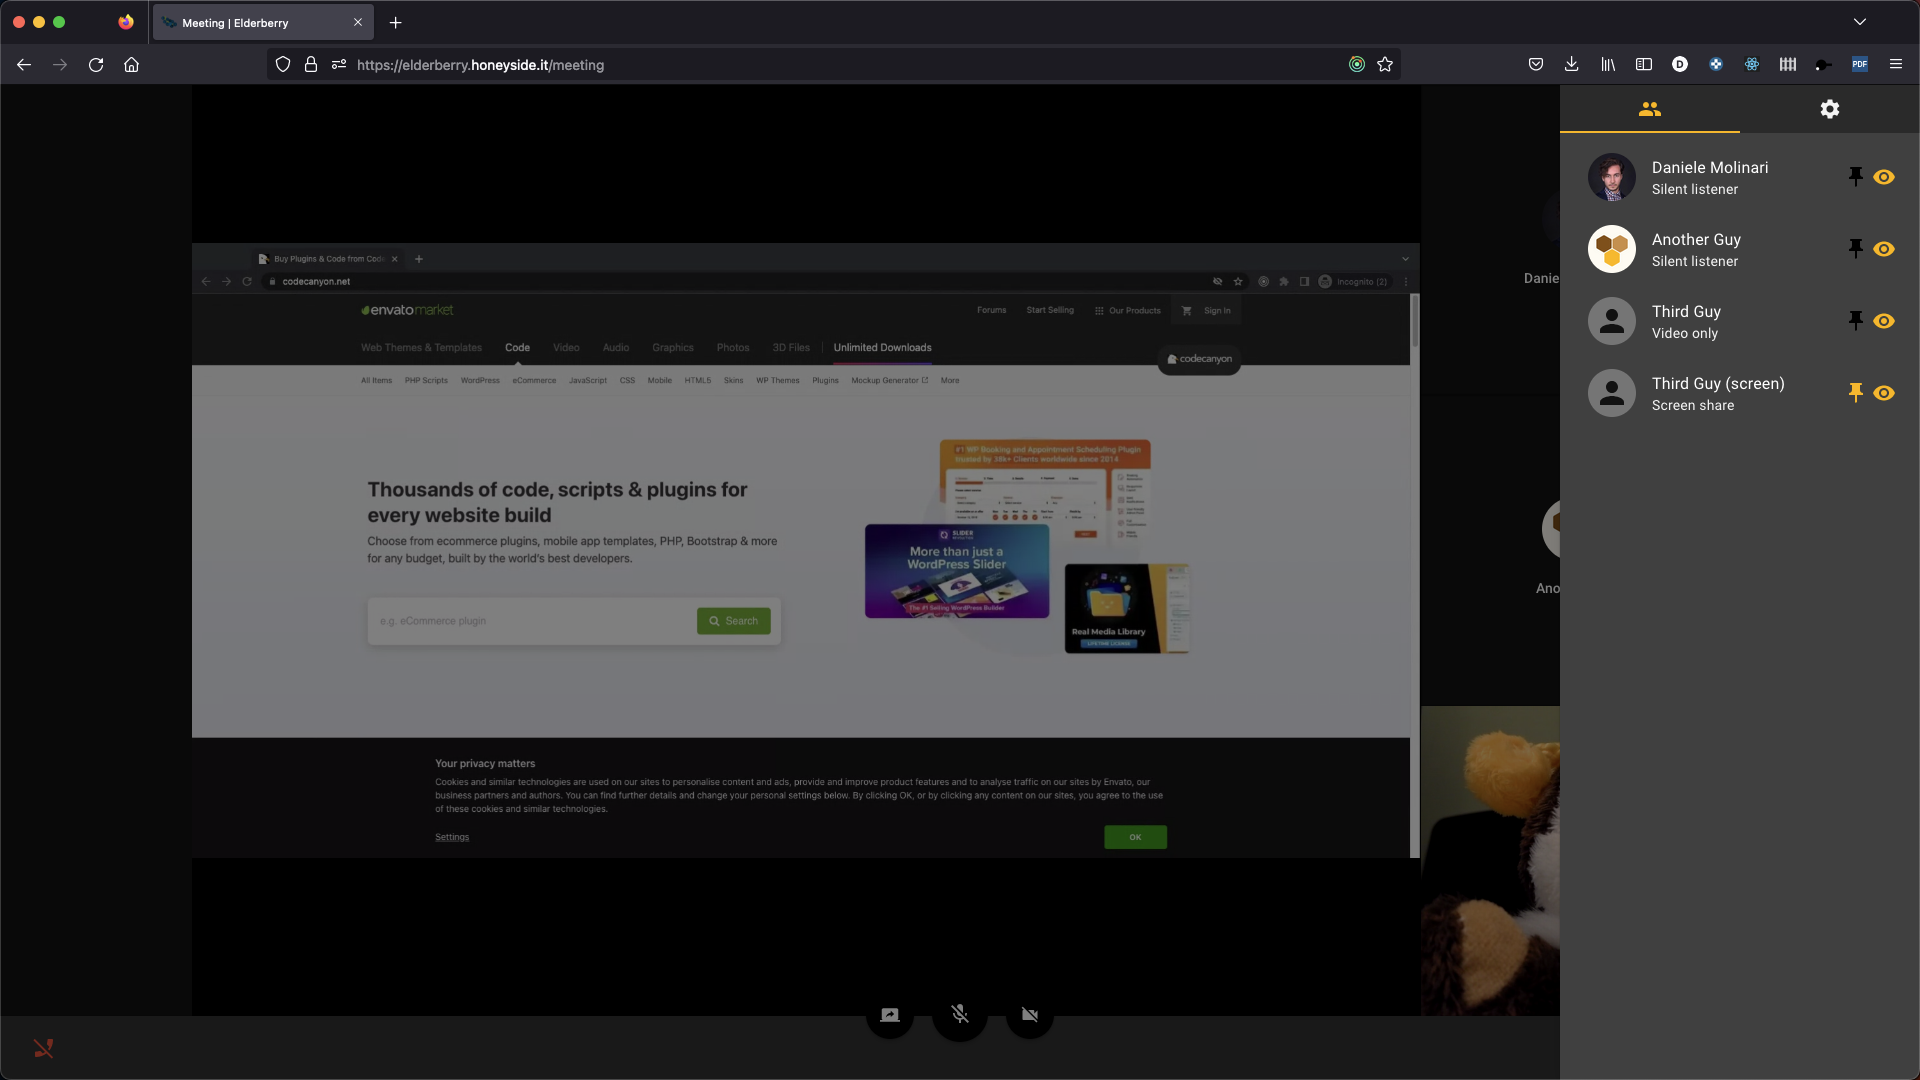This screenshot has width=1920, height=1080.
Task: Click the PDF extension icon
Action: coord(1859,64)
